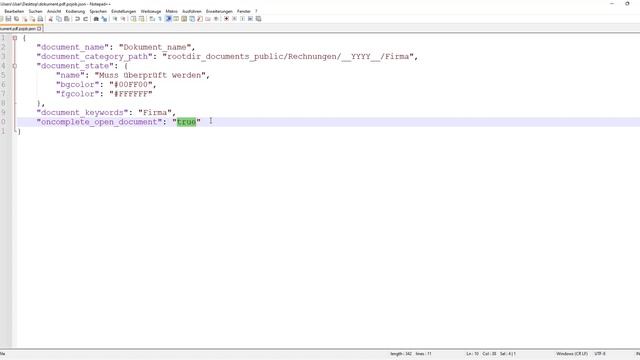Click Run macro multiple times icon
The height and width of the screenshot is (360, 640).
pos(250,19)
